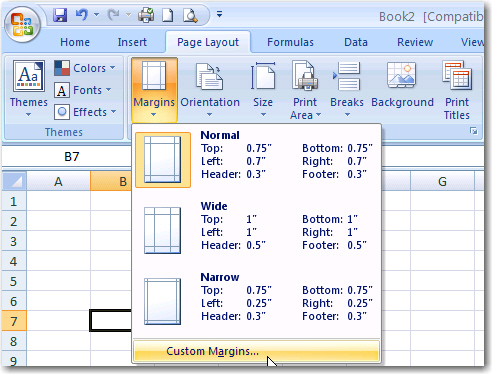Open the theme Effects dropdown
Image resolution: width=492 pixels, height=374 pixels.
pyautogui.click(x=86, y=112)
